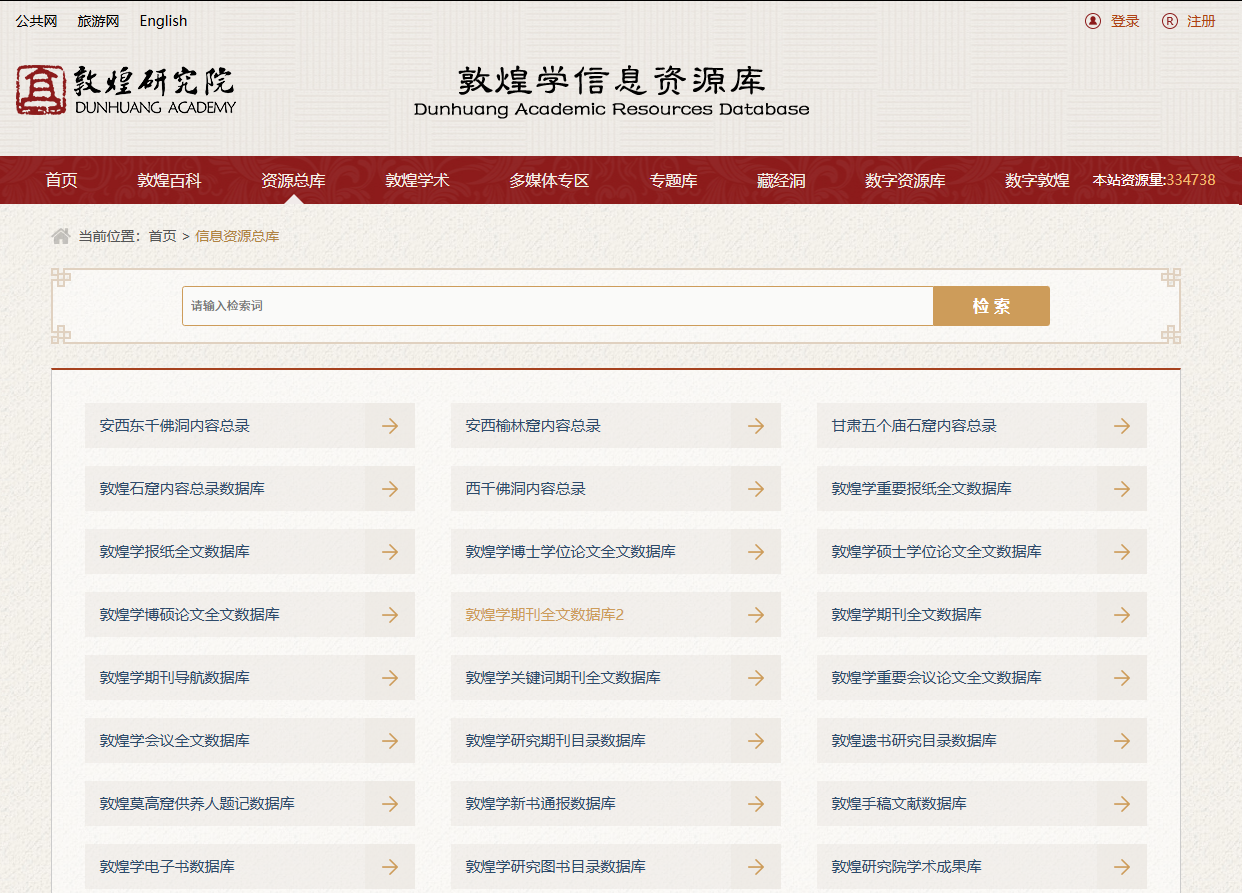1242x893 pixels.
Task: Click arrow icon beside 甘肃五个庙石窟内容总录
Action: [x=1122, y=426]
